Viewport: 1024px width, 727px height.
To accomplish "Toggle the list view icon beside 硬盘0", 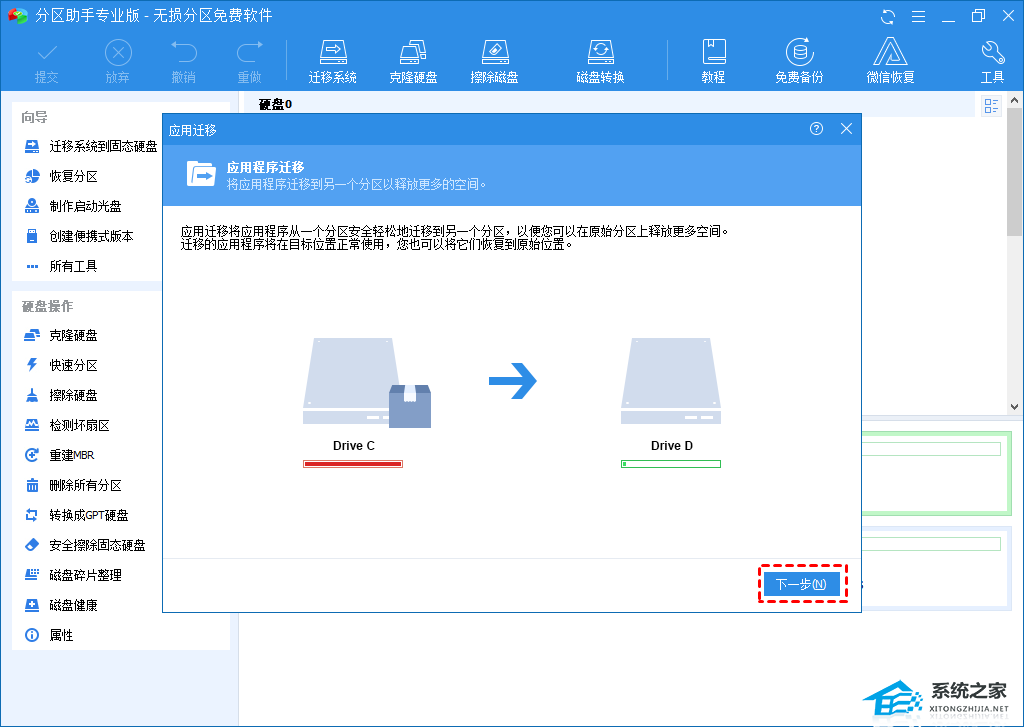I will coord(991,106).
